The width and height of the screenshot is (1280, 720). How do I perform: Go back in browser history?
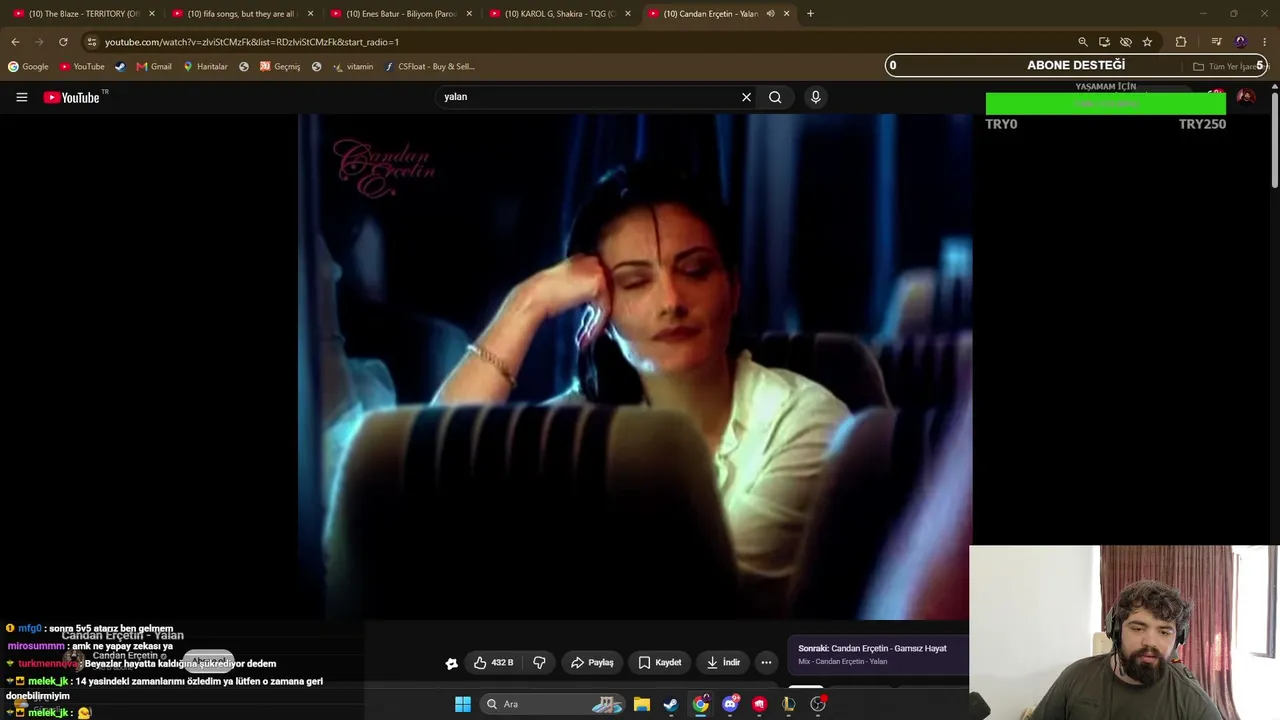pyautogui.click(x=15, y=42)
